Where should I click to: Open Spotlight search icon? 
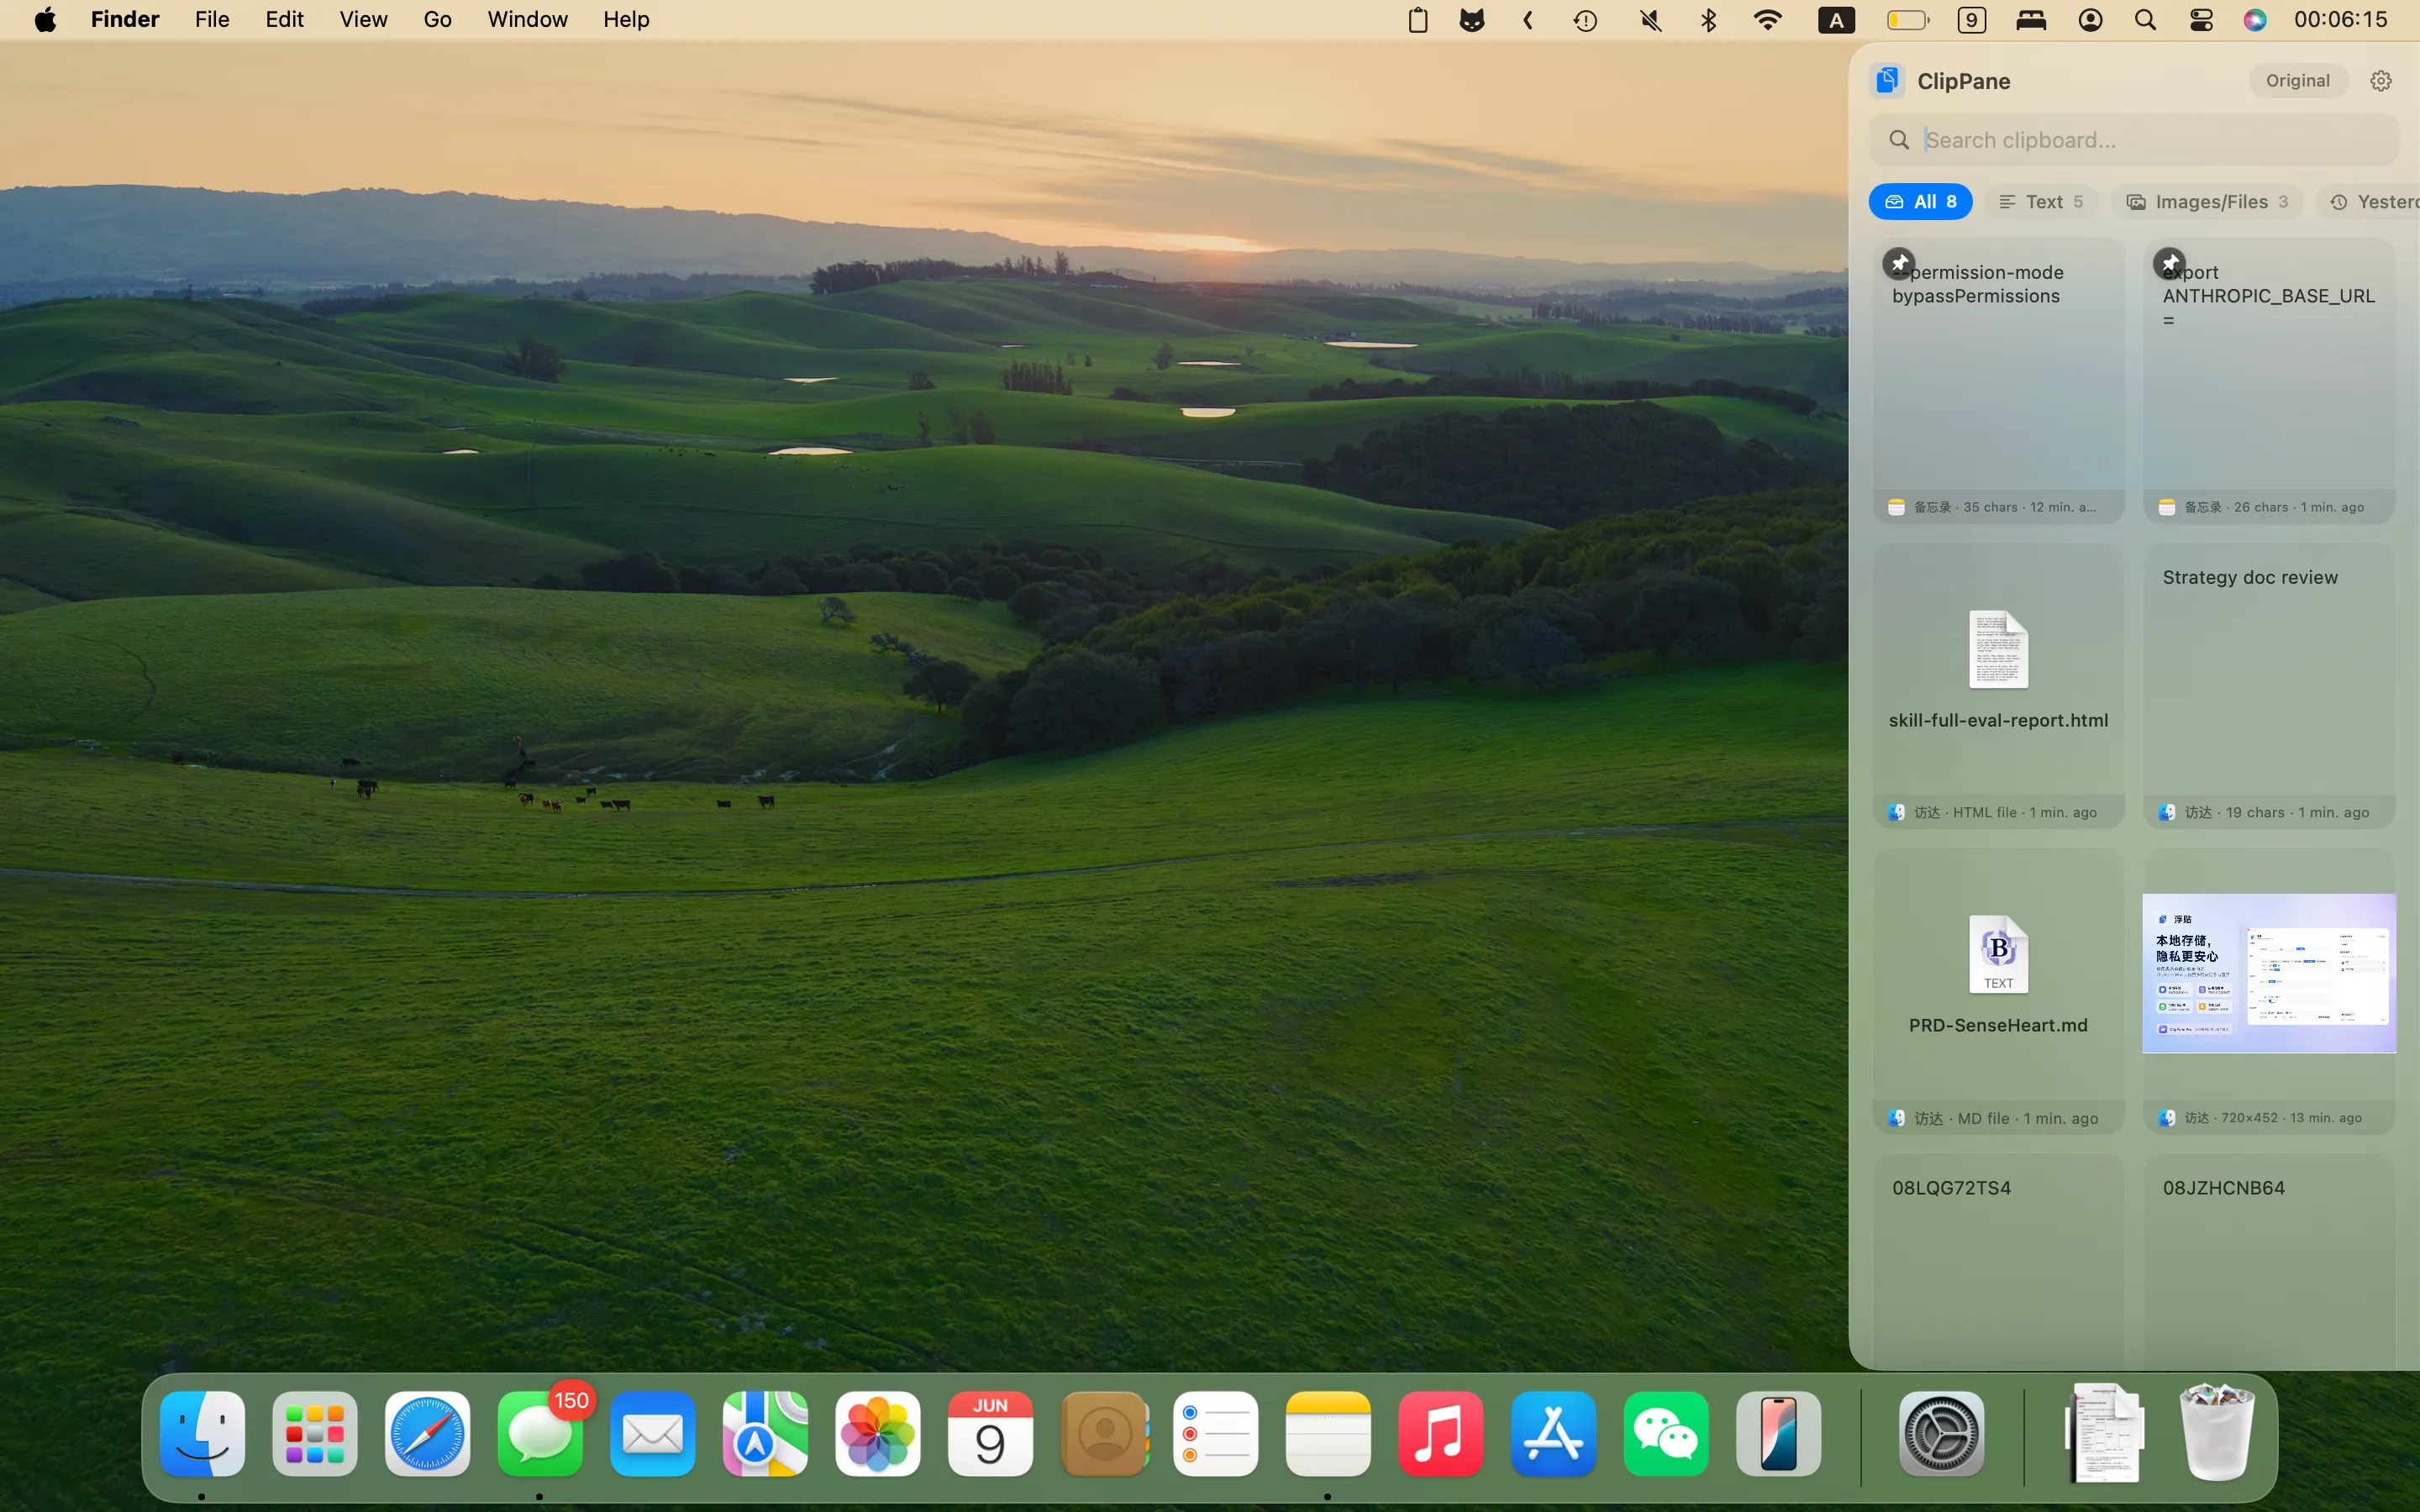2145,20
